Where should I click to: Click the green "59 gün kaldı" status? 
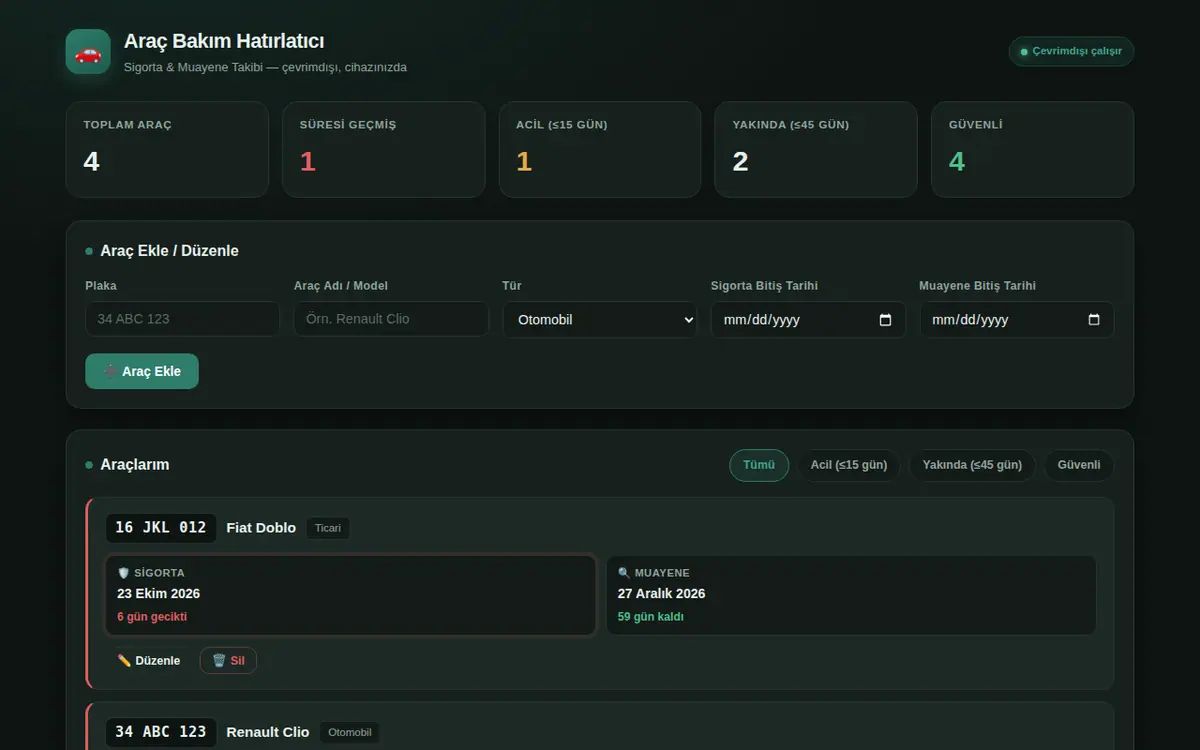(651, 617)
